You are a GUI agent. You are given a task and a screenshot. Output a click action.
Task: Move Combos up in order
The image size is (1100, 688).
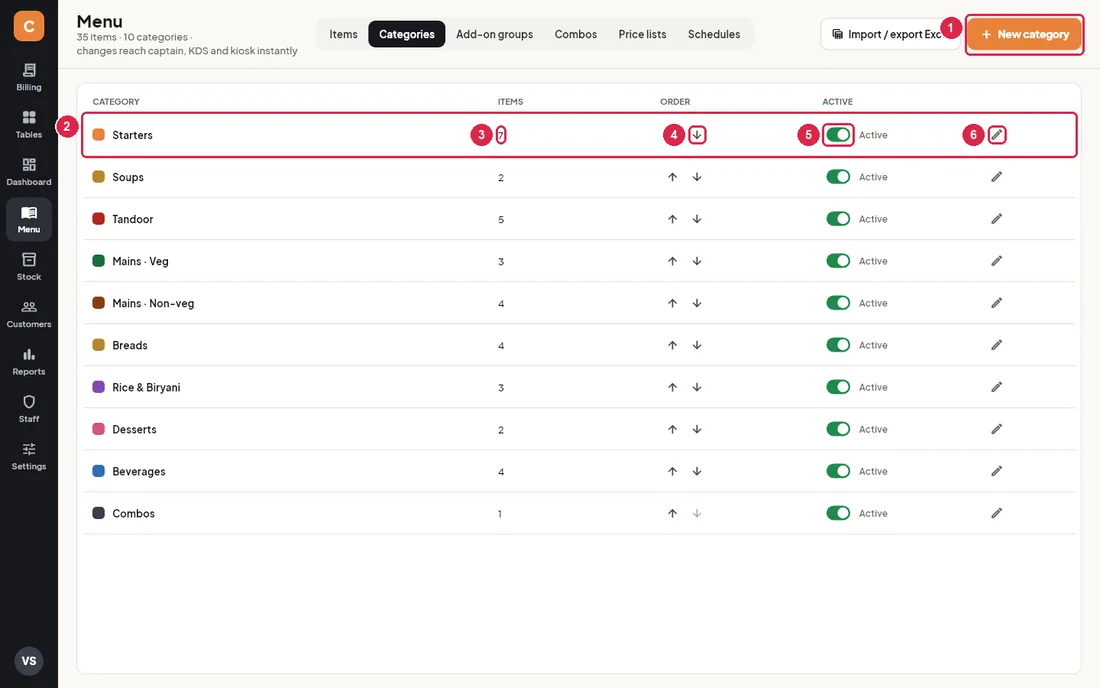click(672, 513)
